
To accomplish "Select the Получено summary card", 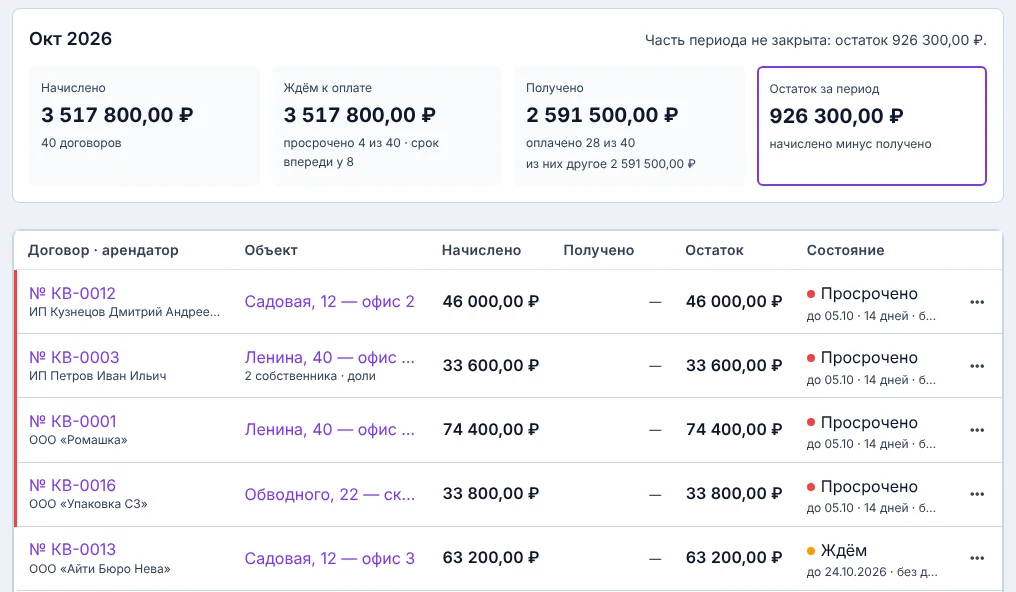I will (629, 126).
